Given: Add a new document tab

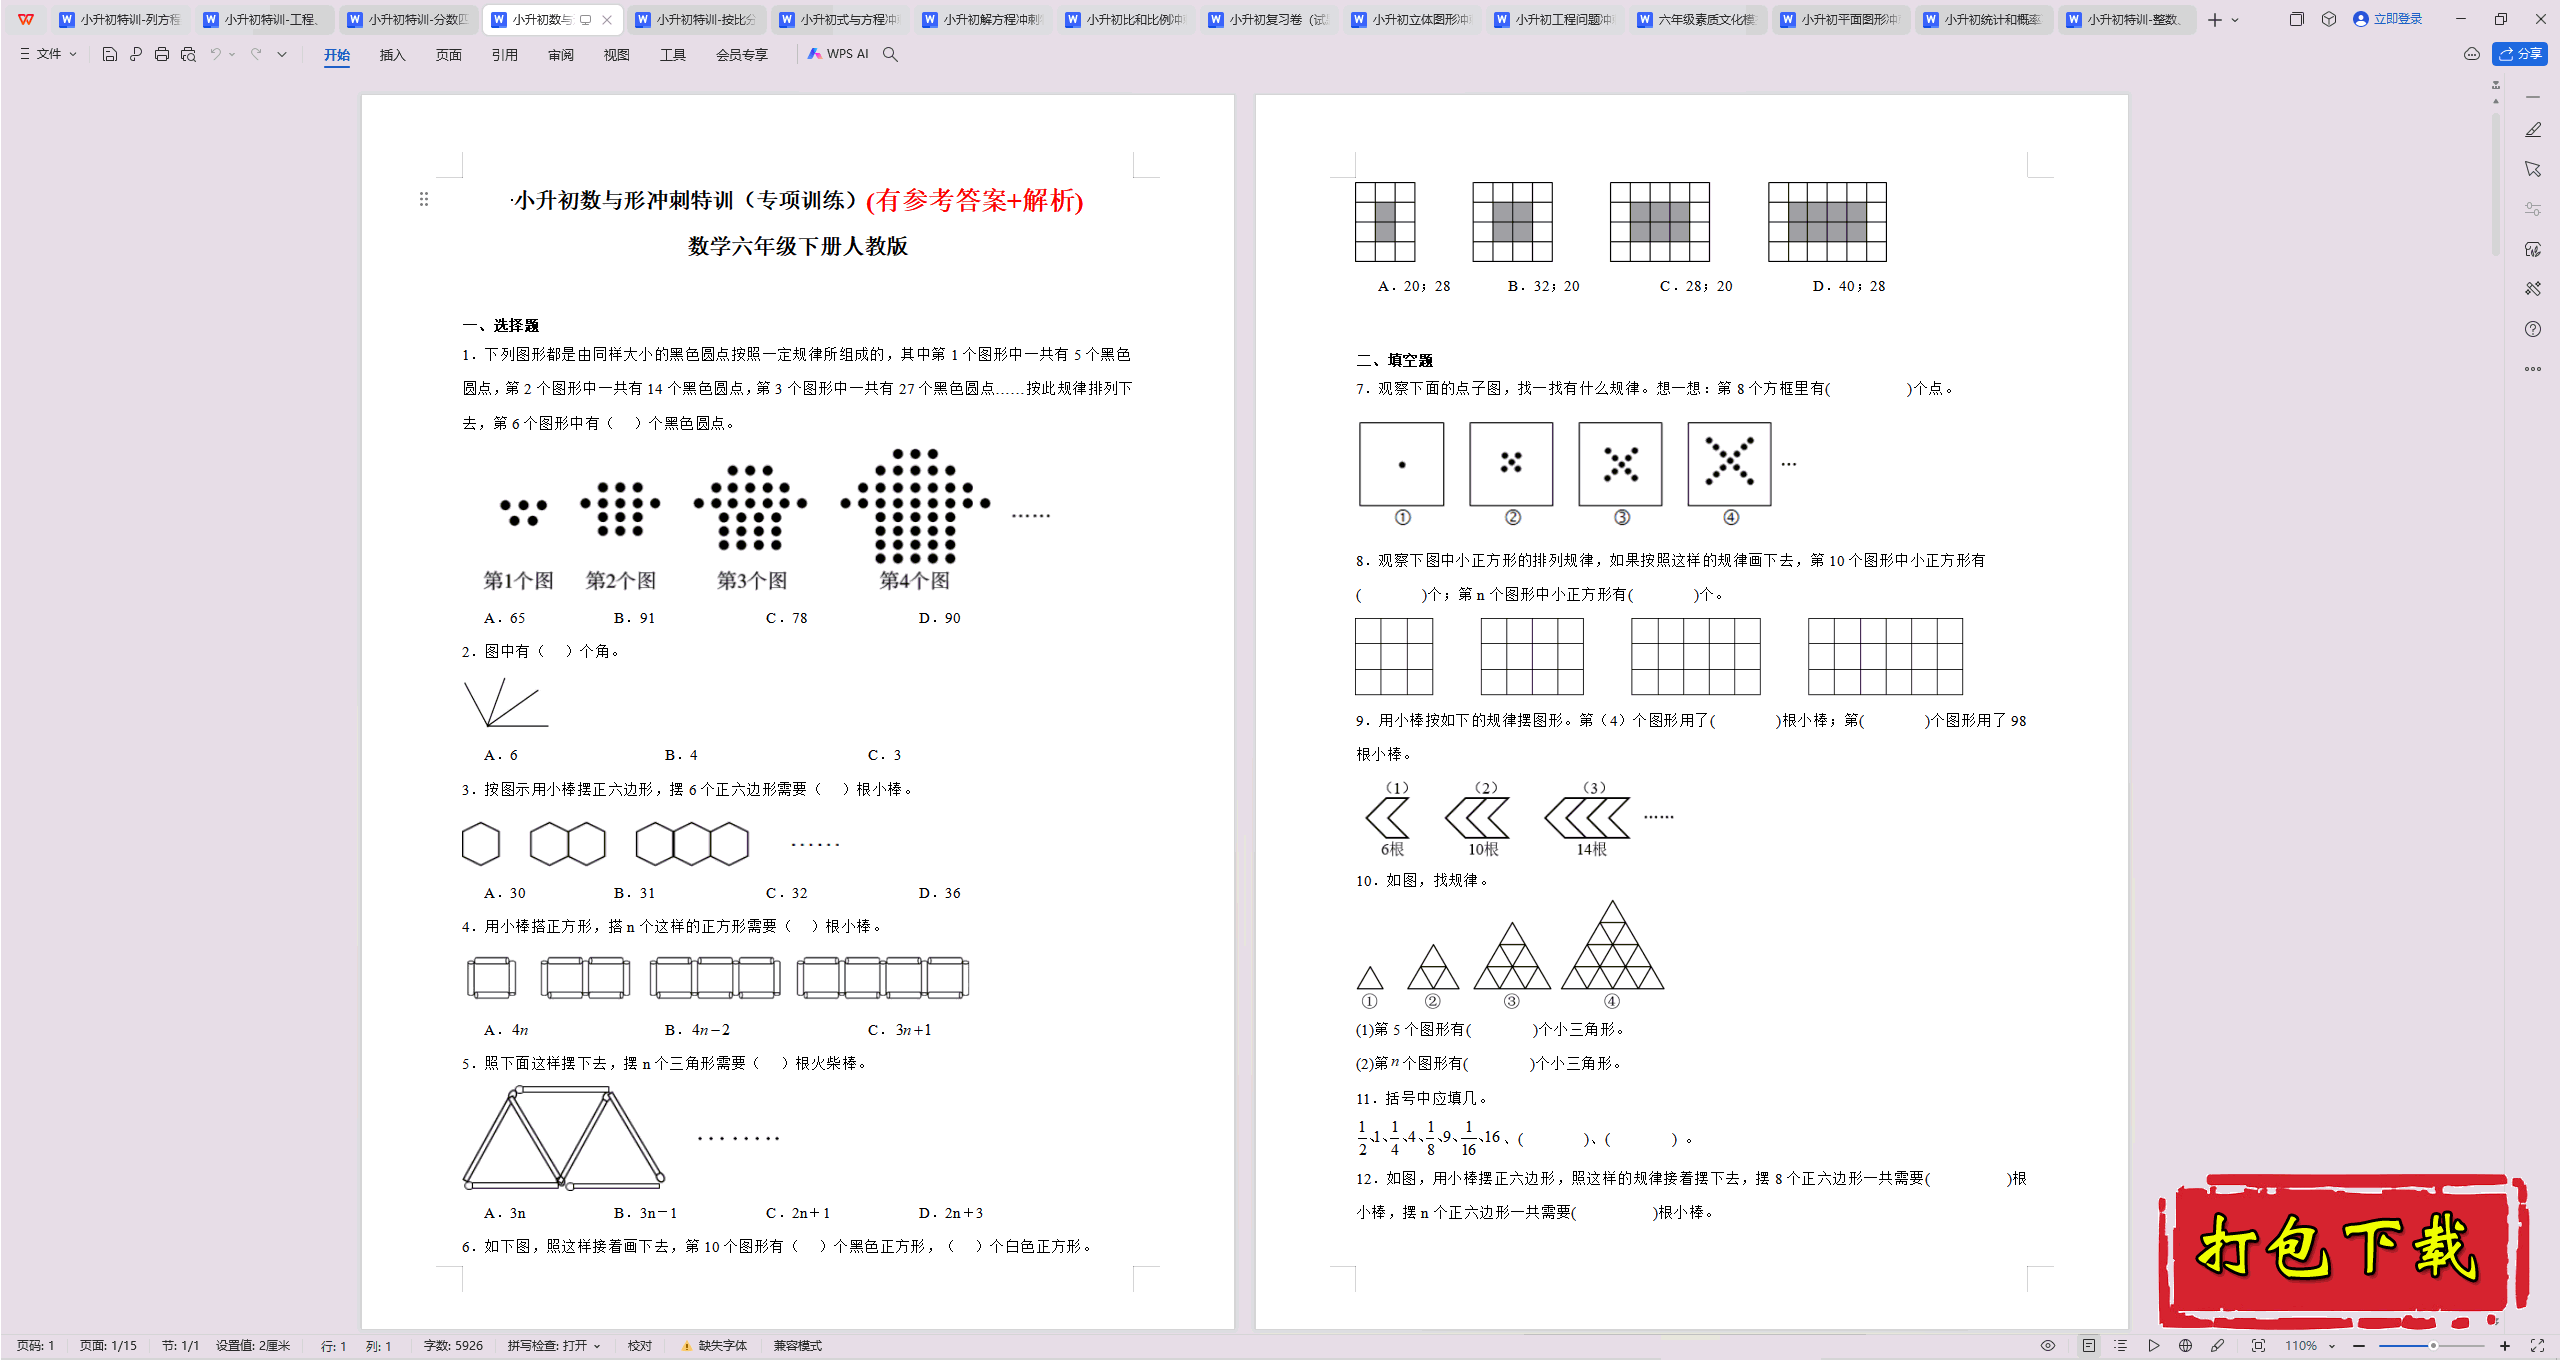Looking at the screenshot, I should 2215,19.
